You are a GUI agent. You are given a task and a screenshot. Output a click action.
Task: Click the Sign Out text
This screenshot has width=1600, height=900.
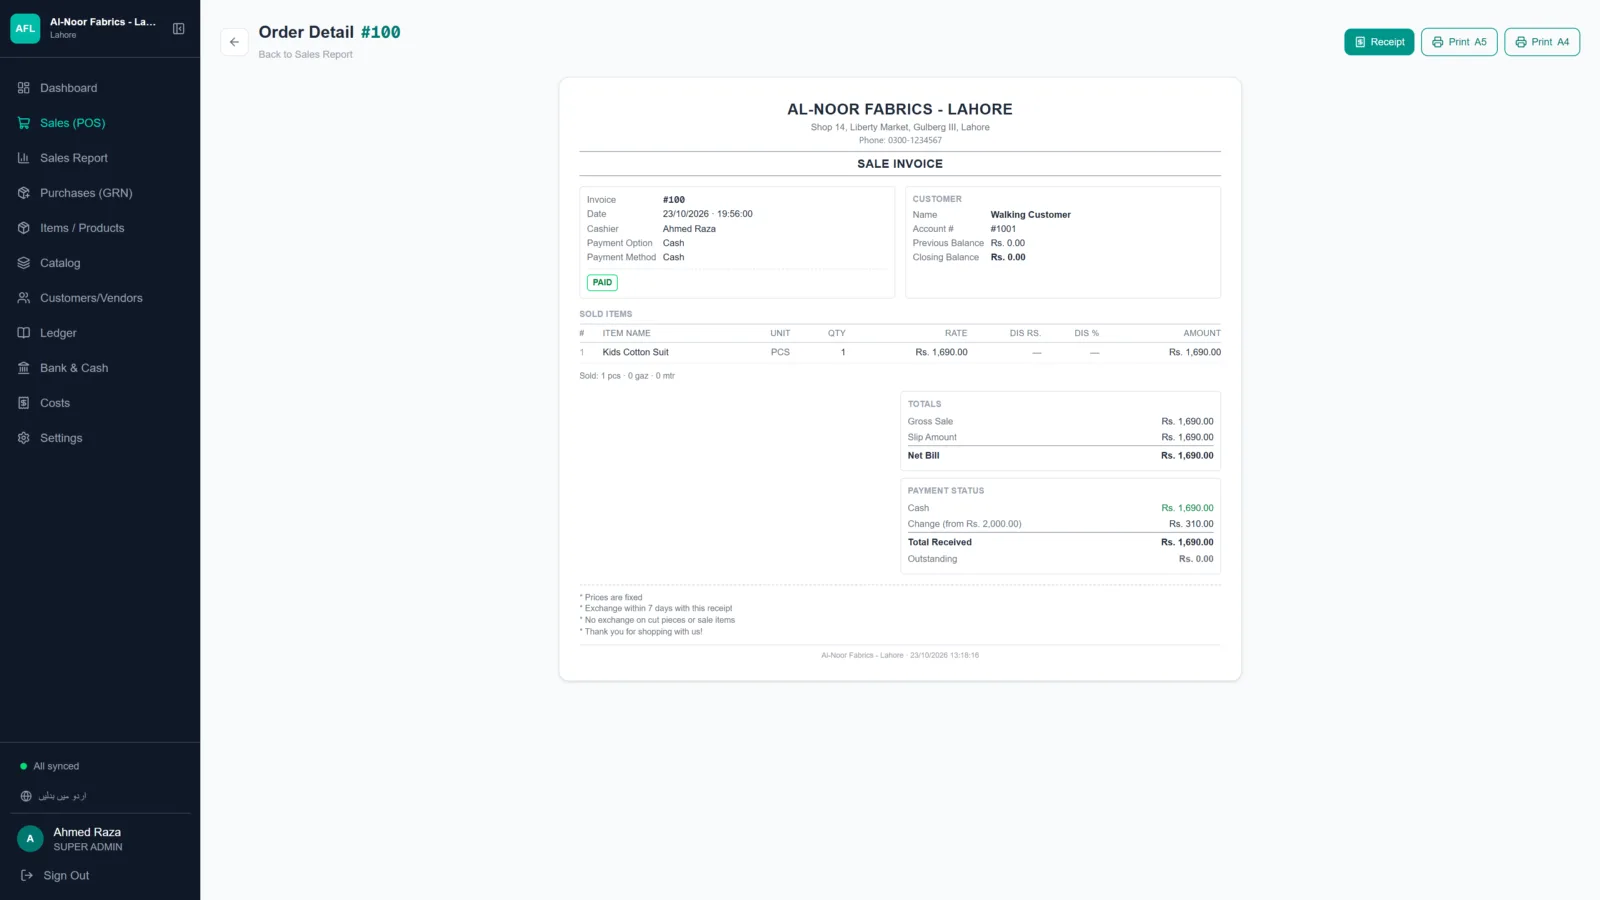(66, 875)
